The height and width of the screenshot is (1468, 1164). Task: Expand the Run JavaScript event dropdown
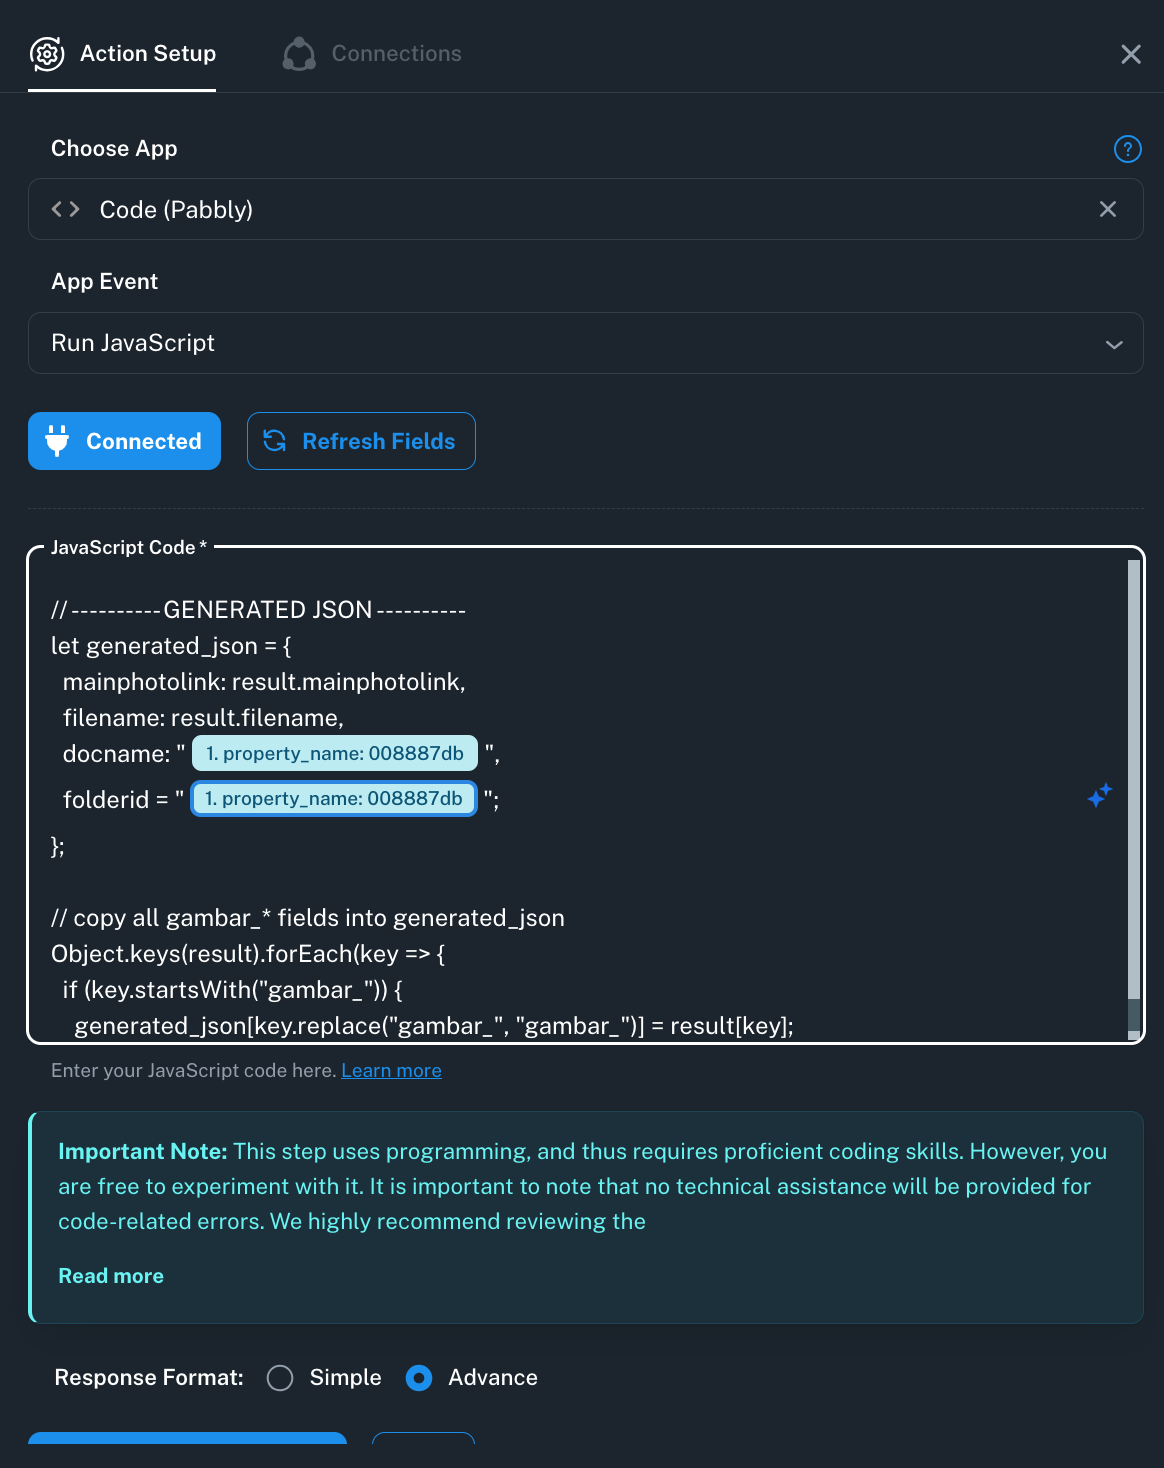(x=586, y=343)
